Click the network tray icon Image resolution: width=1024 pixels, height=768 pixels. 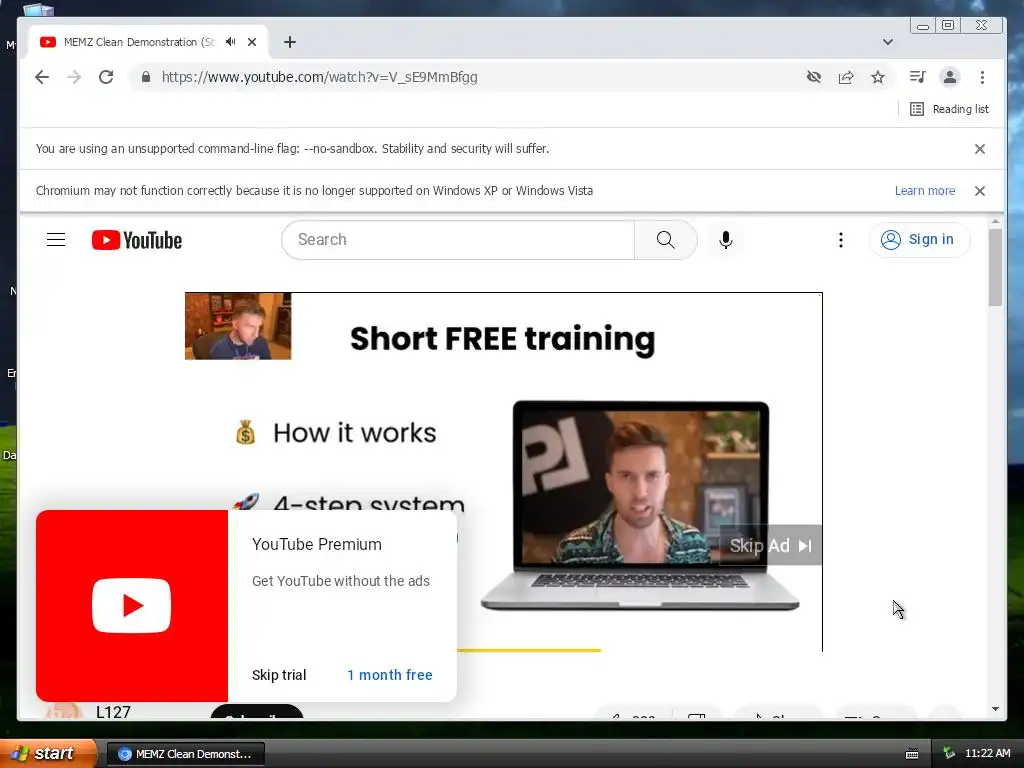[950, 753]
